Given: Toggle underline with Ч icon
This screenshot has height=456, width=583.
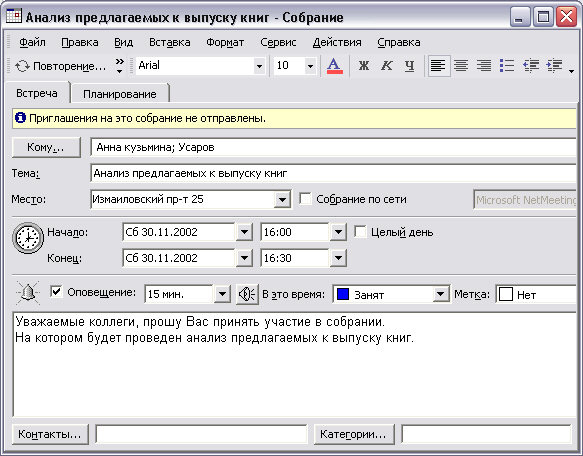Looking at the screenshot, I should click(x=409, y=66).
